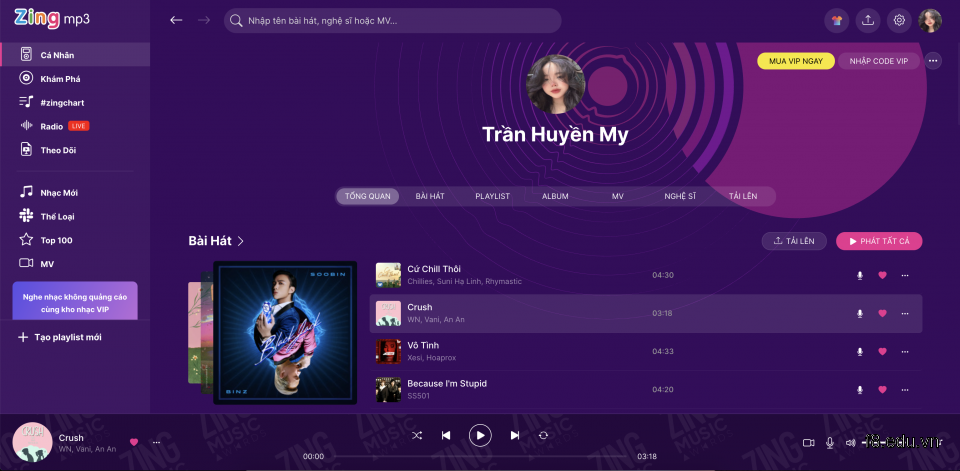
Task: Click Trần Huyền My profile picture
Action: [556, 84]
